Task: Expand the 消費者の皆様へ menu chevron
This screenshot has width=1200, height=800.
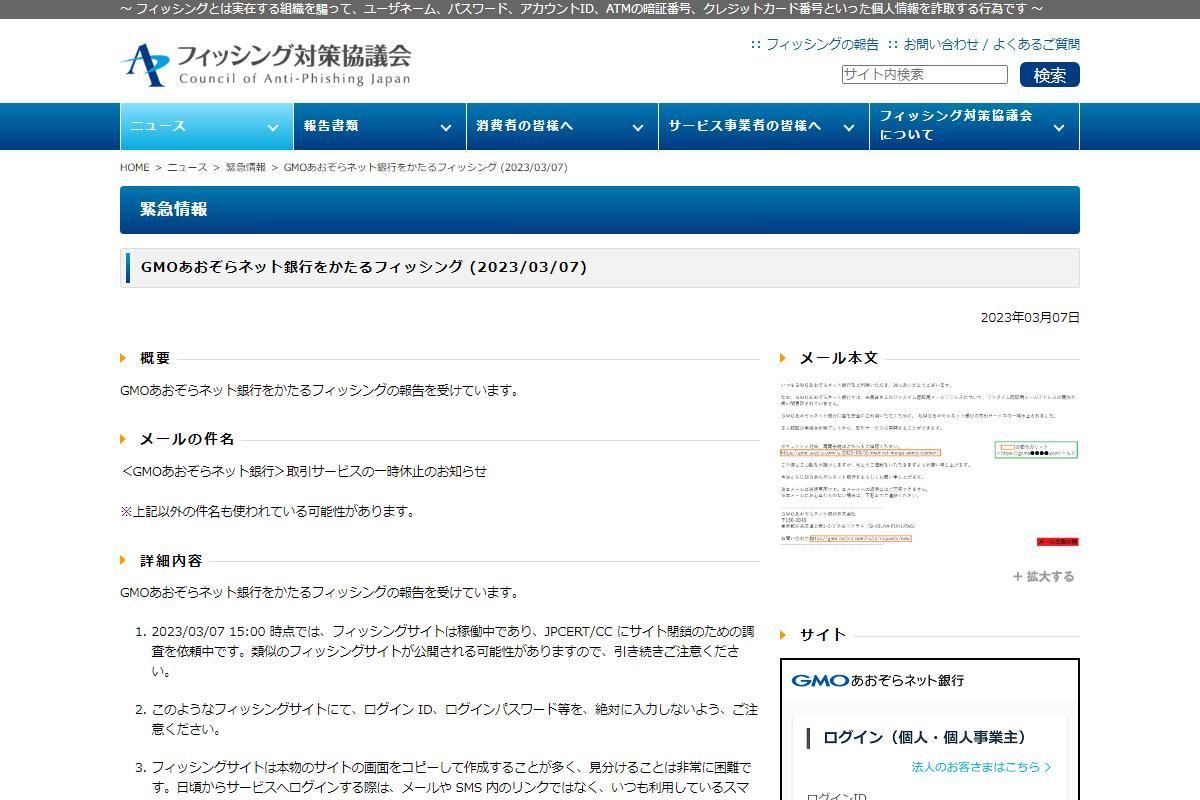Action: 638,127
